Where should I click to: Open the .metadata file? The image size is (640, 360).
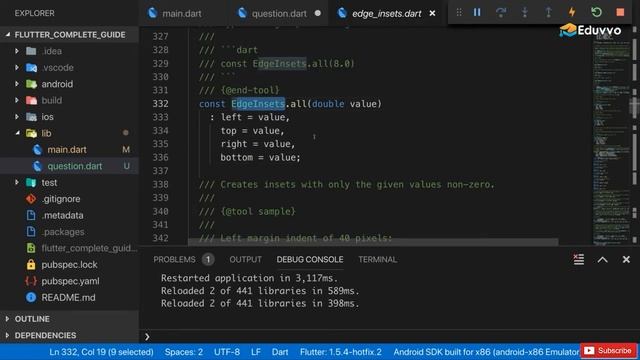(62, 216)
